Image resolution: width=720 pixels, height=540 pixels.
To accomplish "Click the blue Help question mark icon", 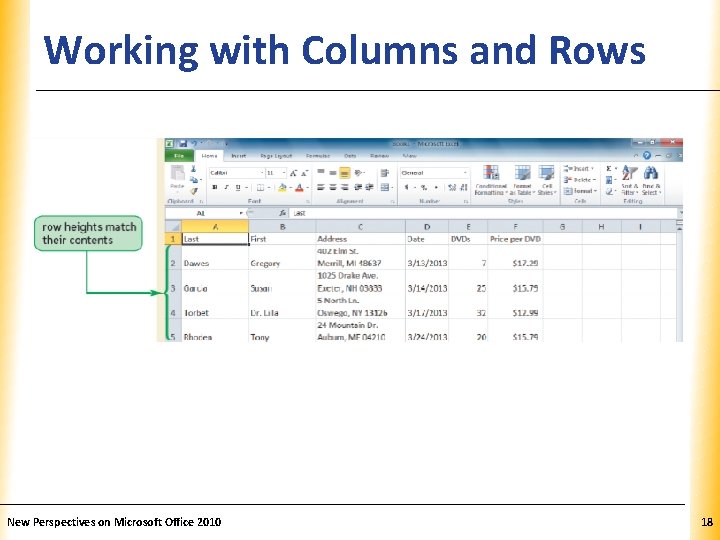I will (647, 156).
